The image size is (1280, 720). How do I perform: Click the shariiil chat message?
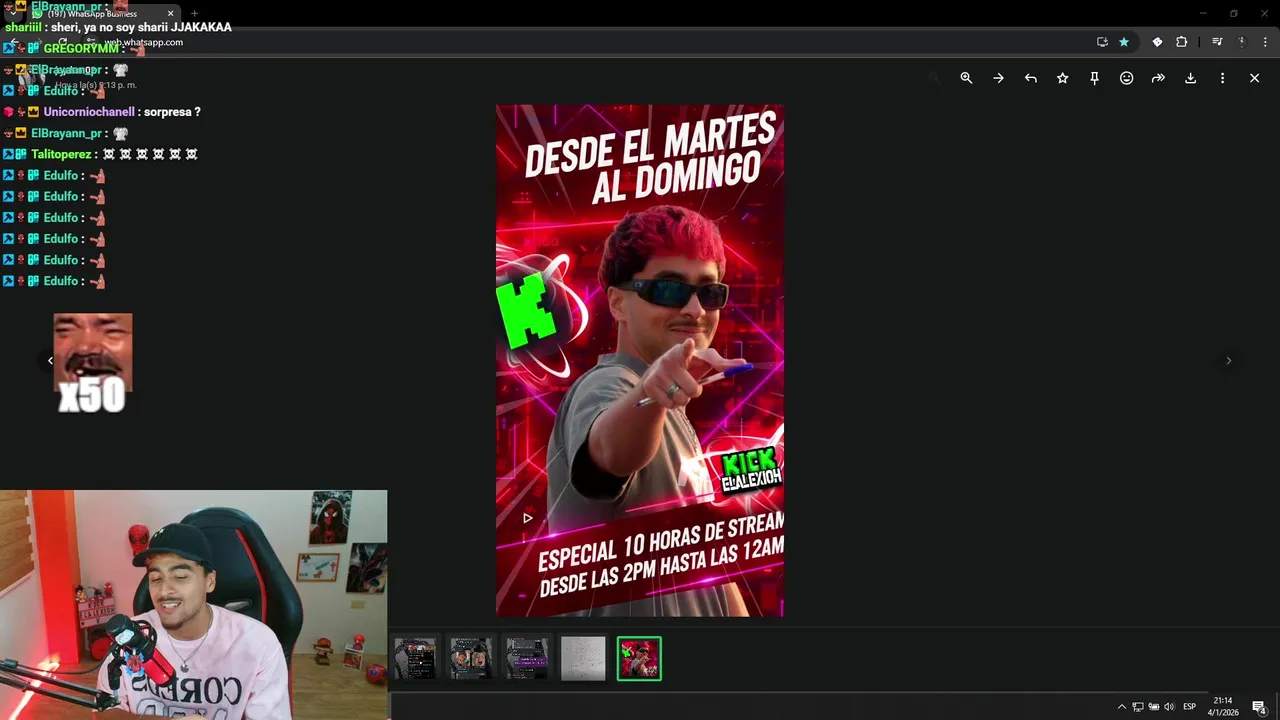(x=118, y=27)
